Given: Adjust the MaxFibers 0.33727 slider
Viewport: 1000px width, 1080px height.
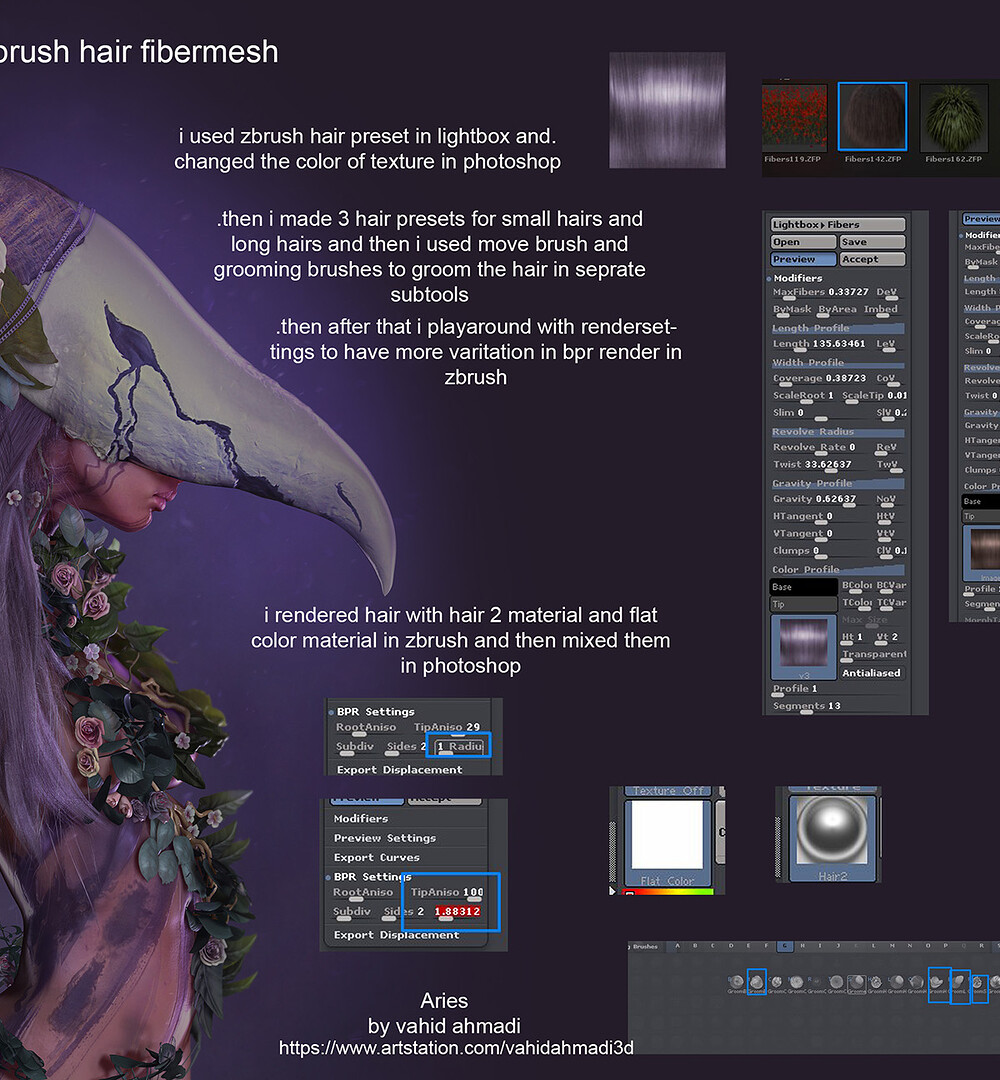Looking at the screenshot, I should click(822, 293).
